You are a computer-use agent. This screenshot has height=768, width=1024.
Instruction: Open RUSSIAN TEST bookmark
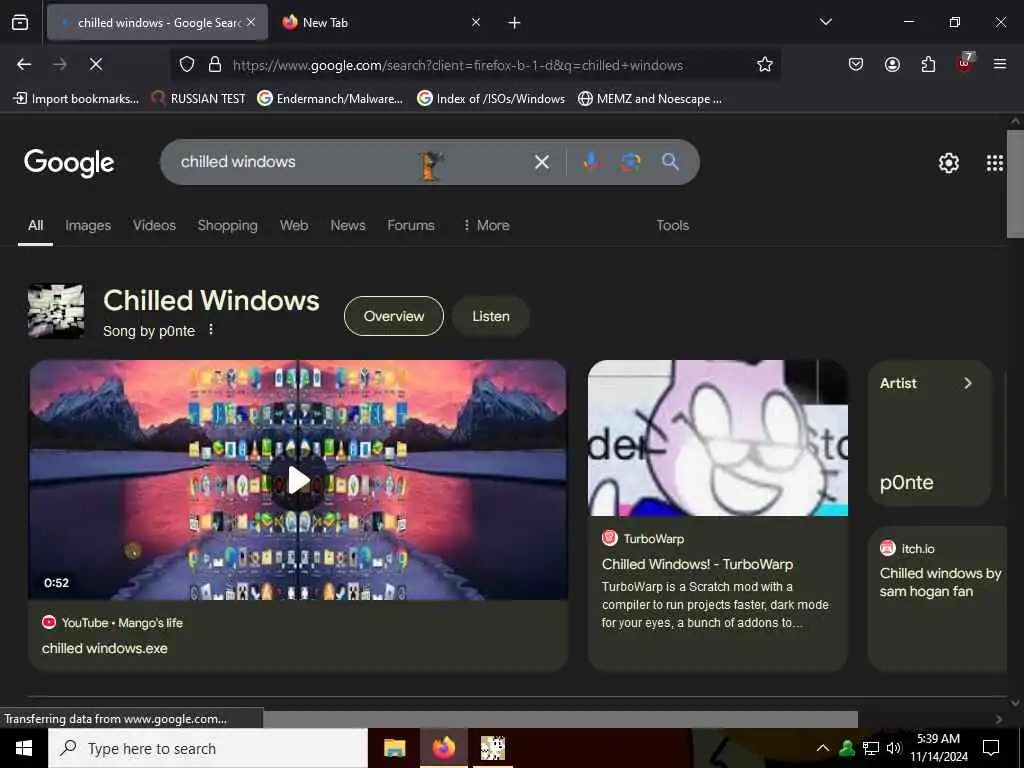click(199, 99)
